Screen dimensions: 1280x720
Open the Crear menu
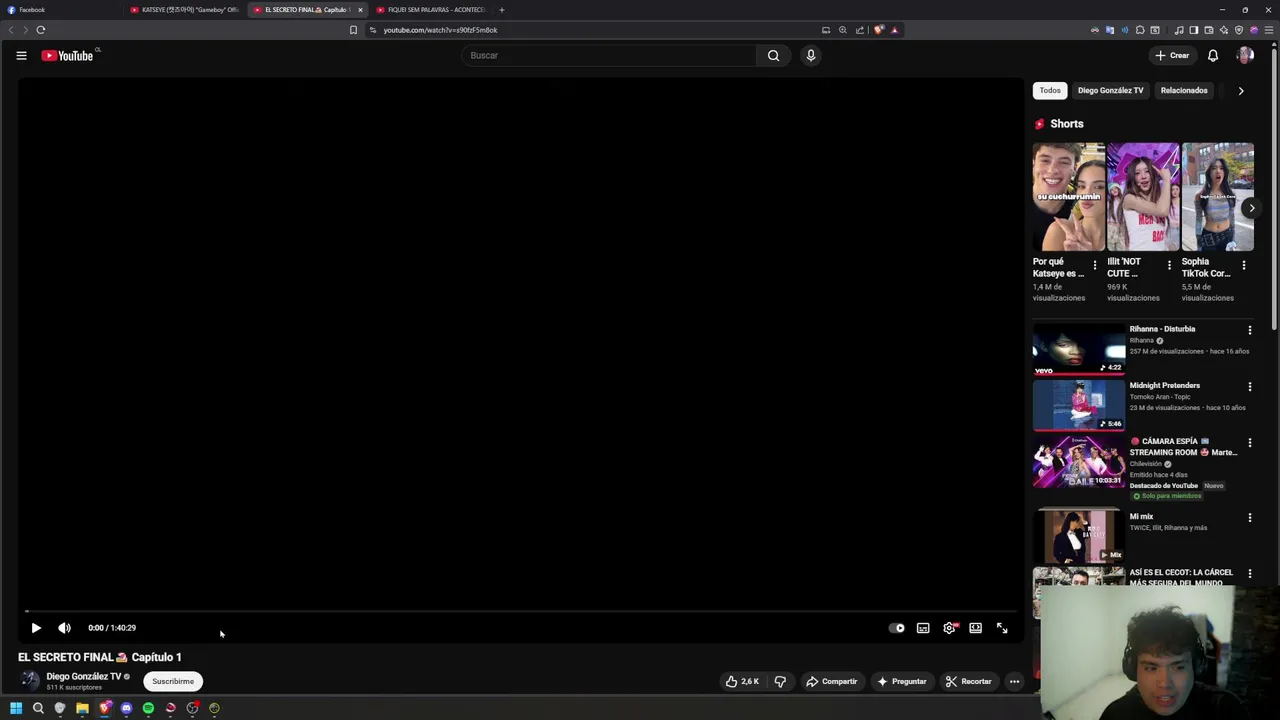pyautogui.click(x=1172, y=56)
